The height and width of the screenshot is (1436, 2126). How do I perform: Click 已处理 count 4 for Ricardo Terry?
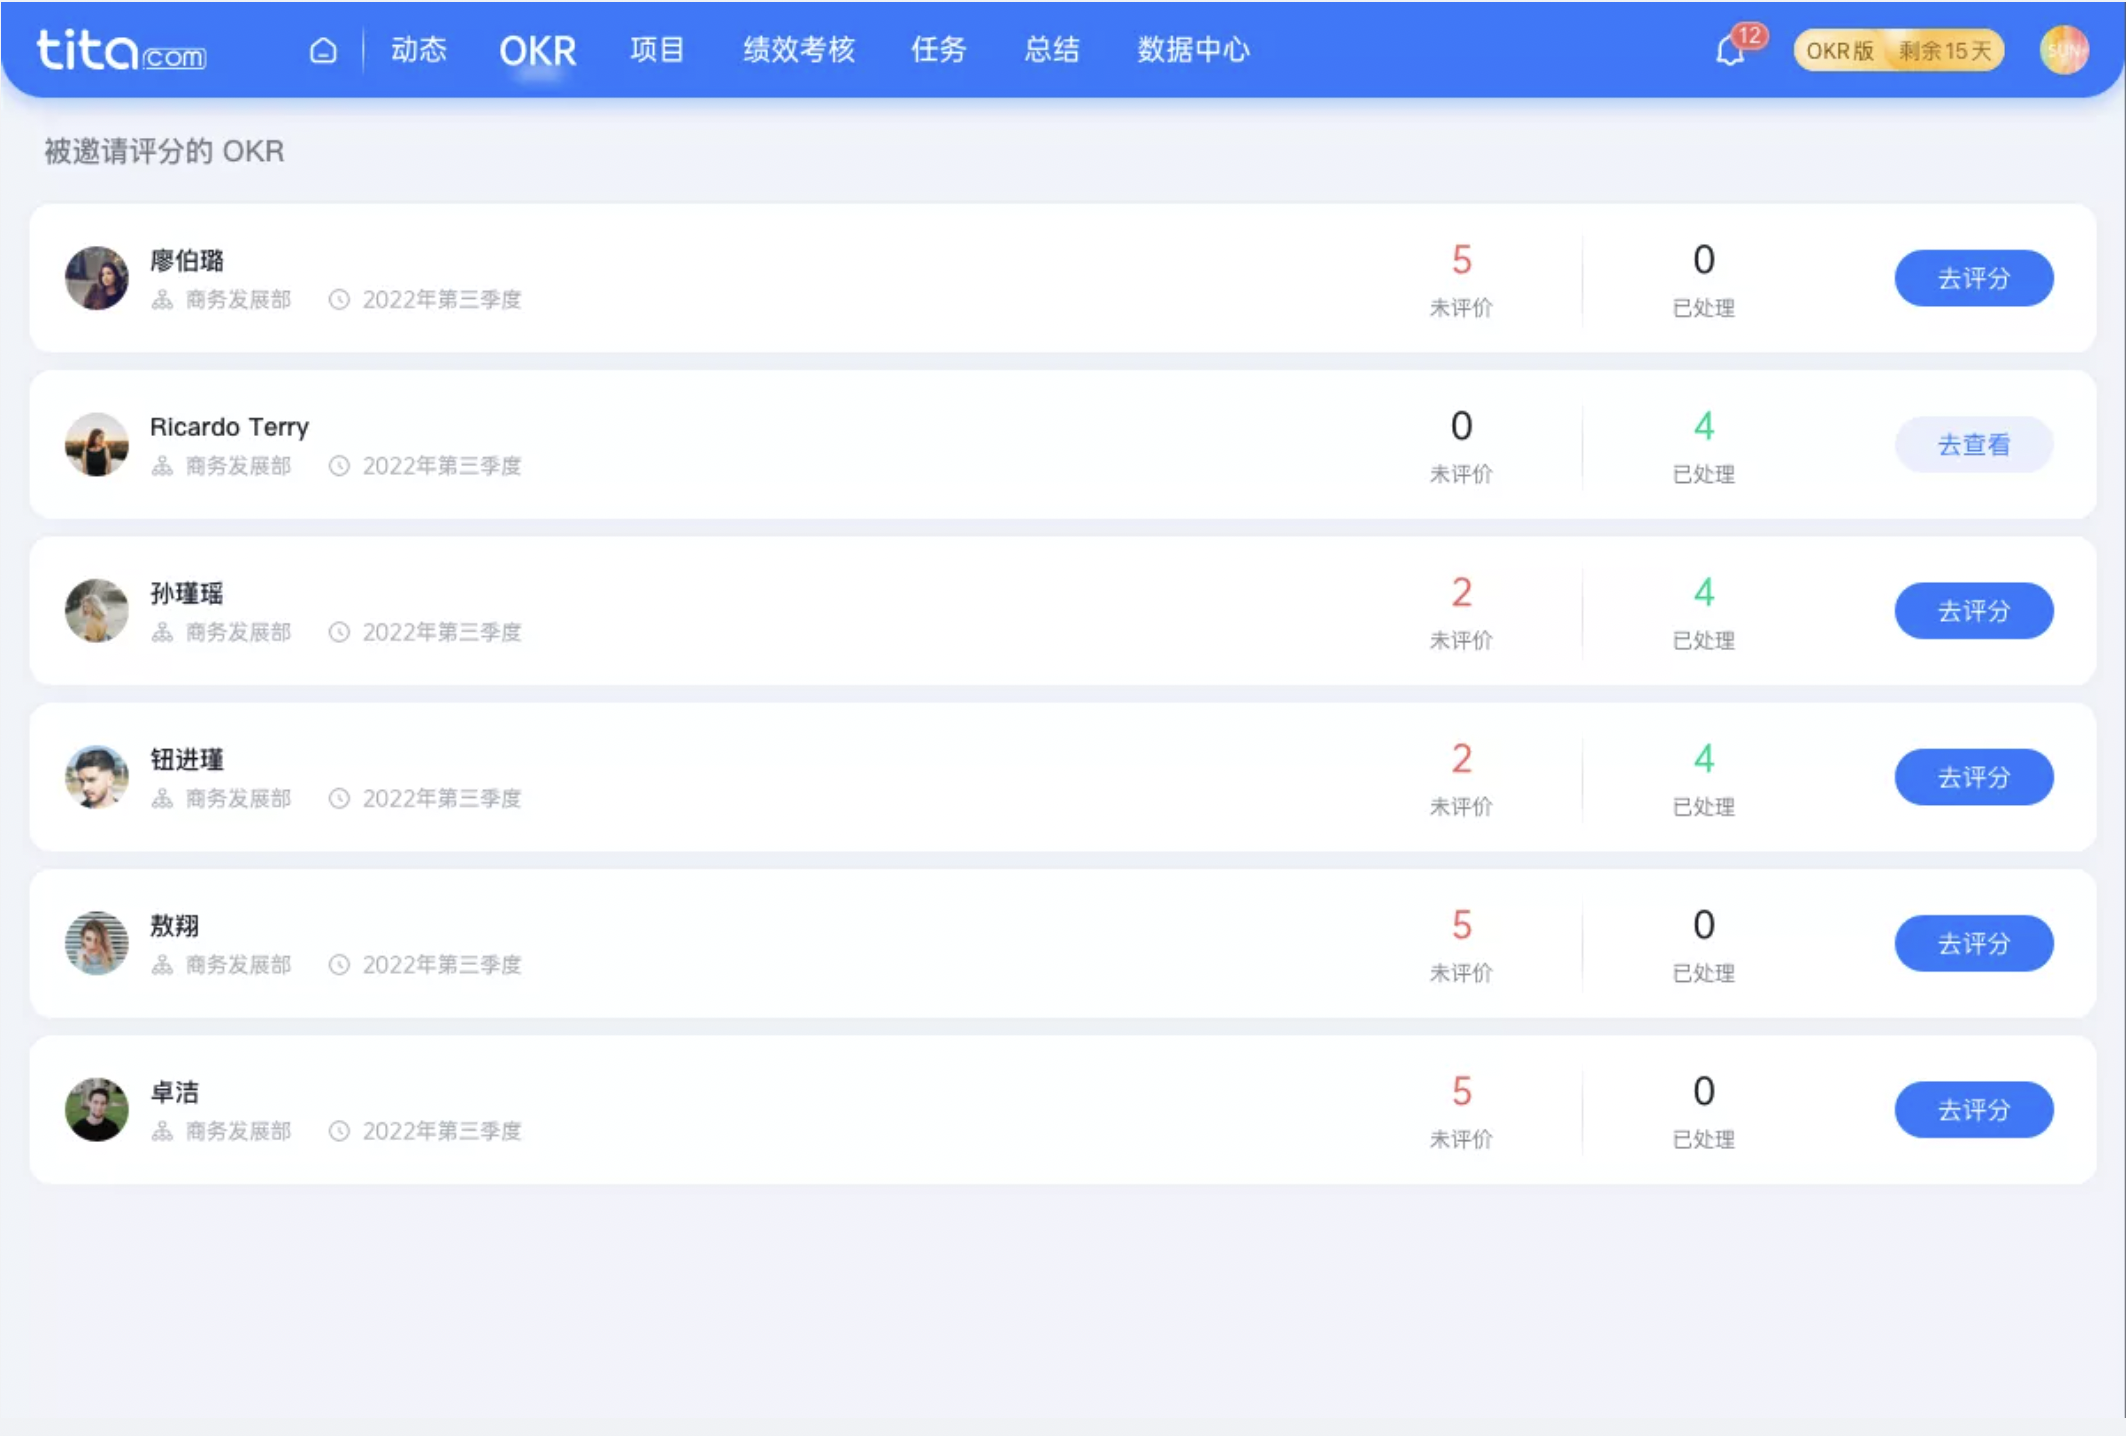pyautogui.click(x=1704, y=427)
